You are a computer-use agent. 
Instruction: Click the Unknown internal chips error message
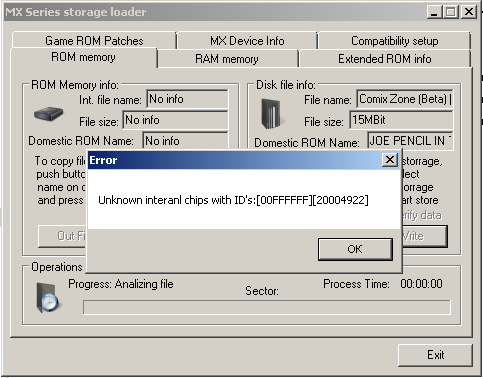click(x=233, y=200)
